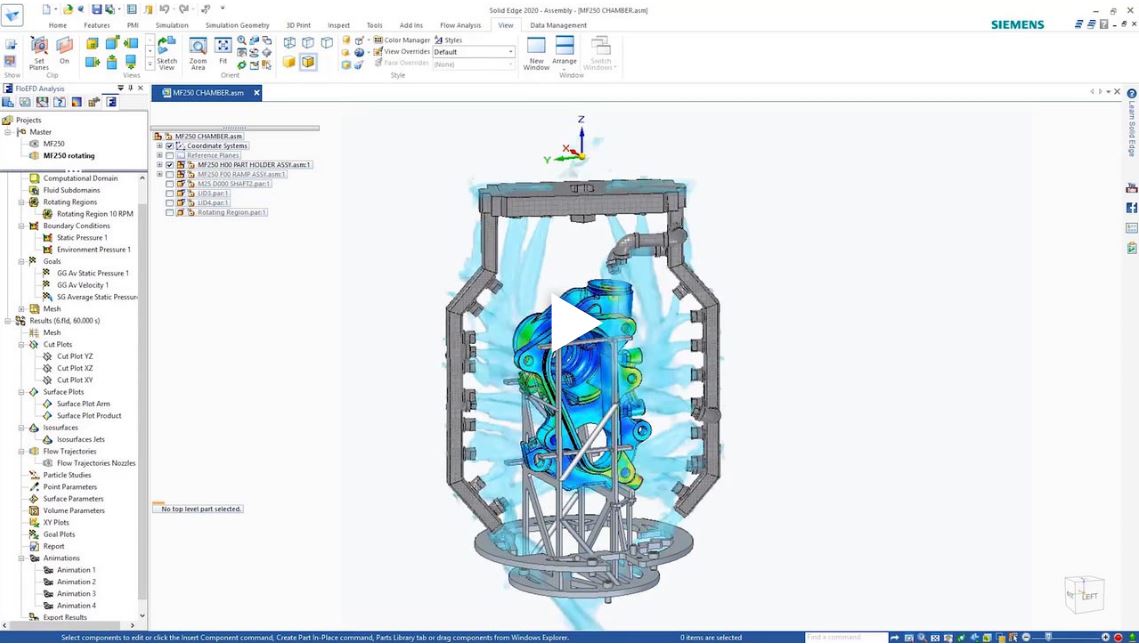Open the Solid Edge application button
The image size is (1139, 644).
pyautogui.click(x=12, y=14)
